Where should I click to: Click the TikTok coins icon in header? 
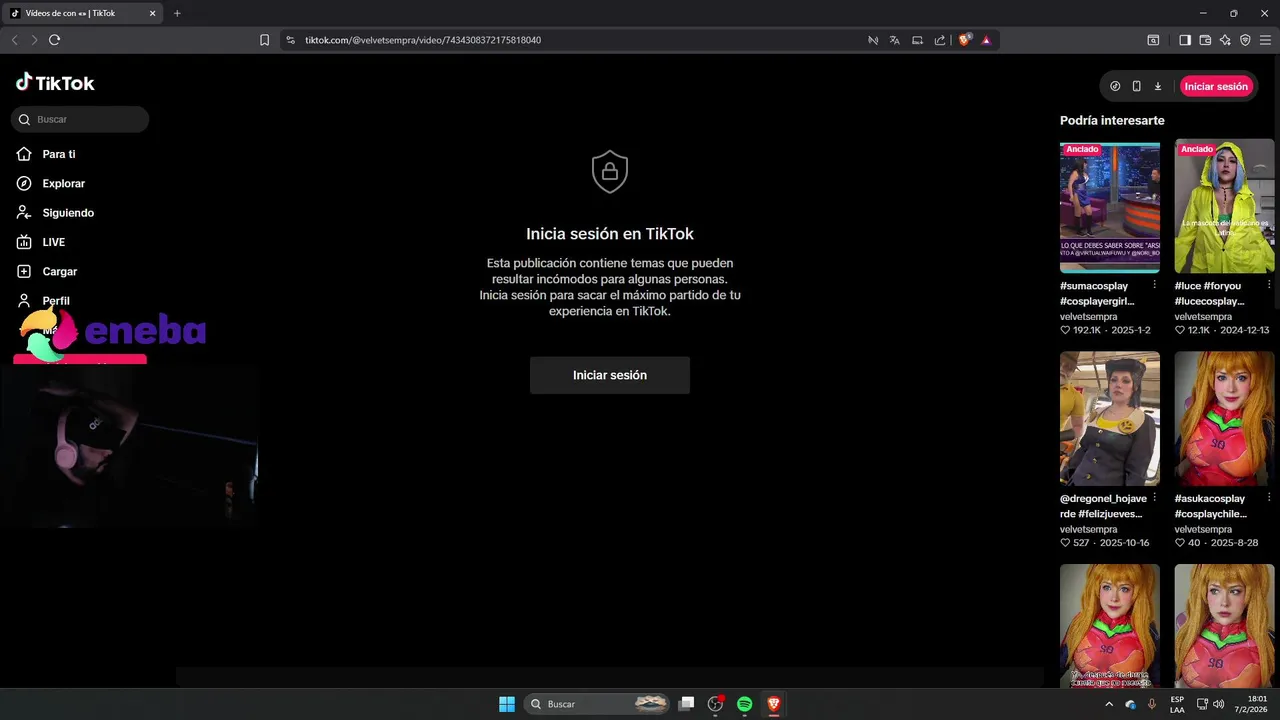coord(1115,86)
